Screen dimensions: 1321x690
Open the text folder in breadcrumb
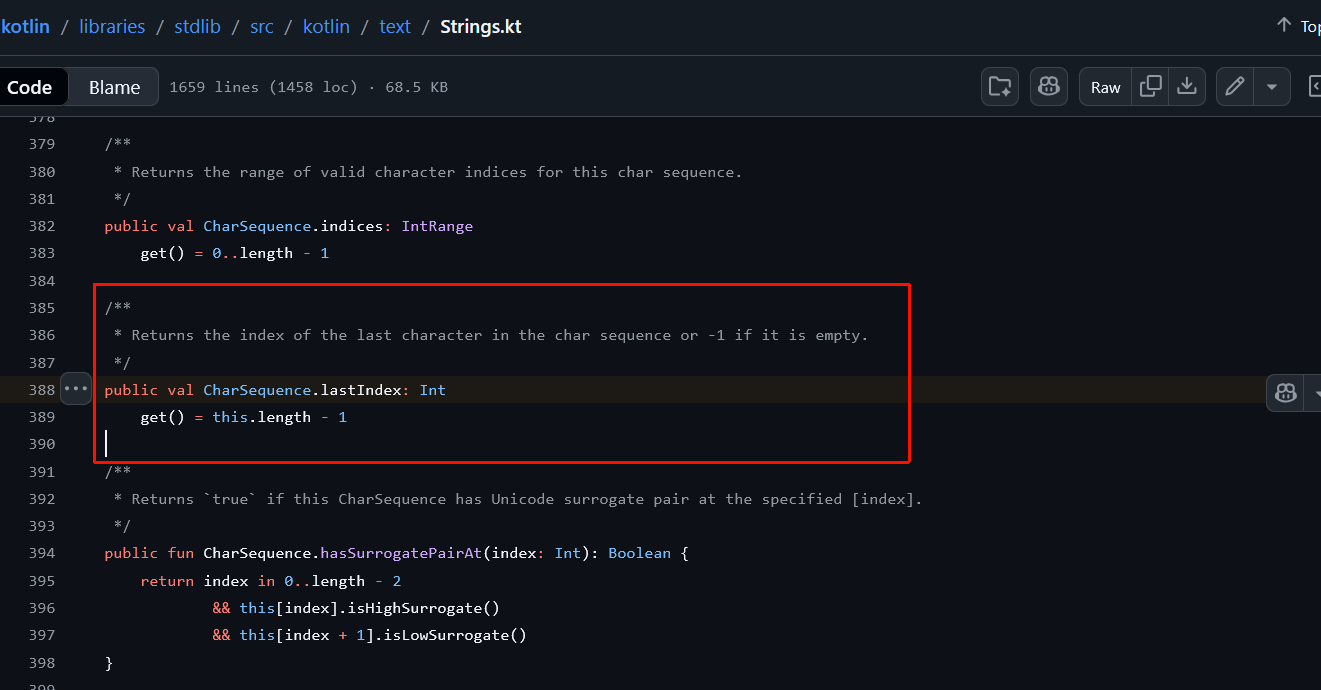(395, 27)
